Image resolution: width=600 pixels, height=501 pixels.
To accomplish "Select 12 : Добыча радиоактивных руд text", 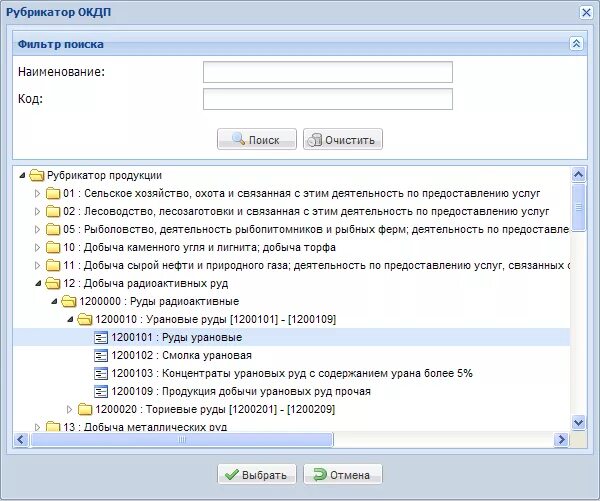I will point(145,284).
